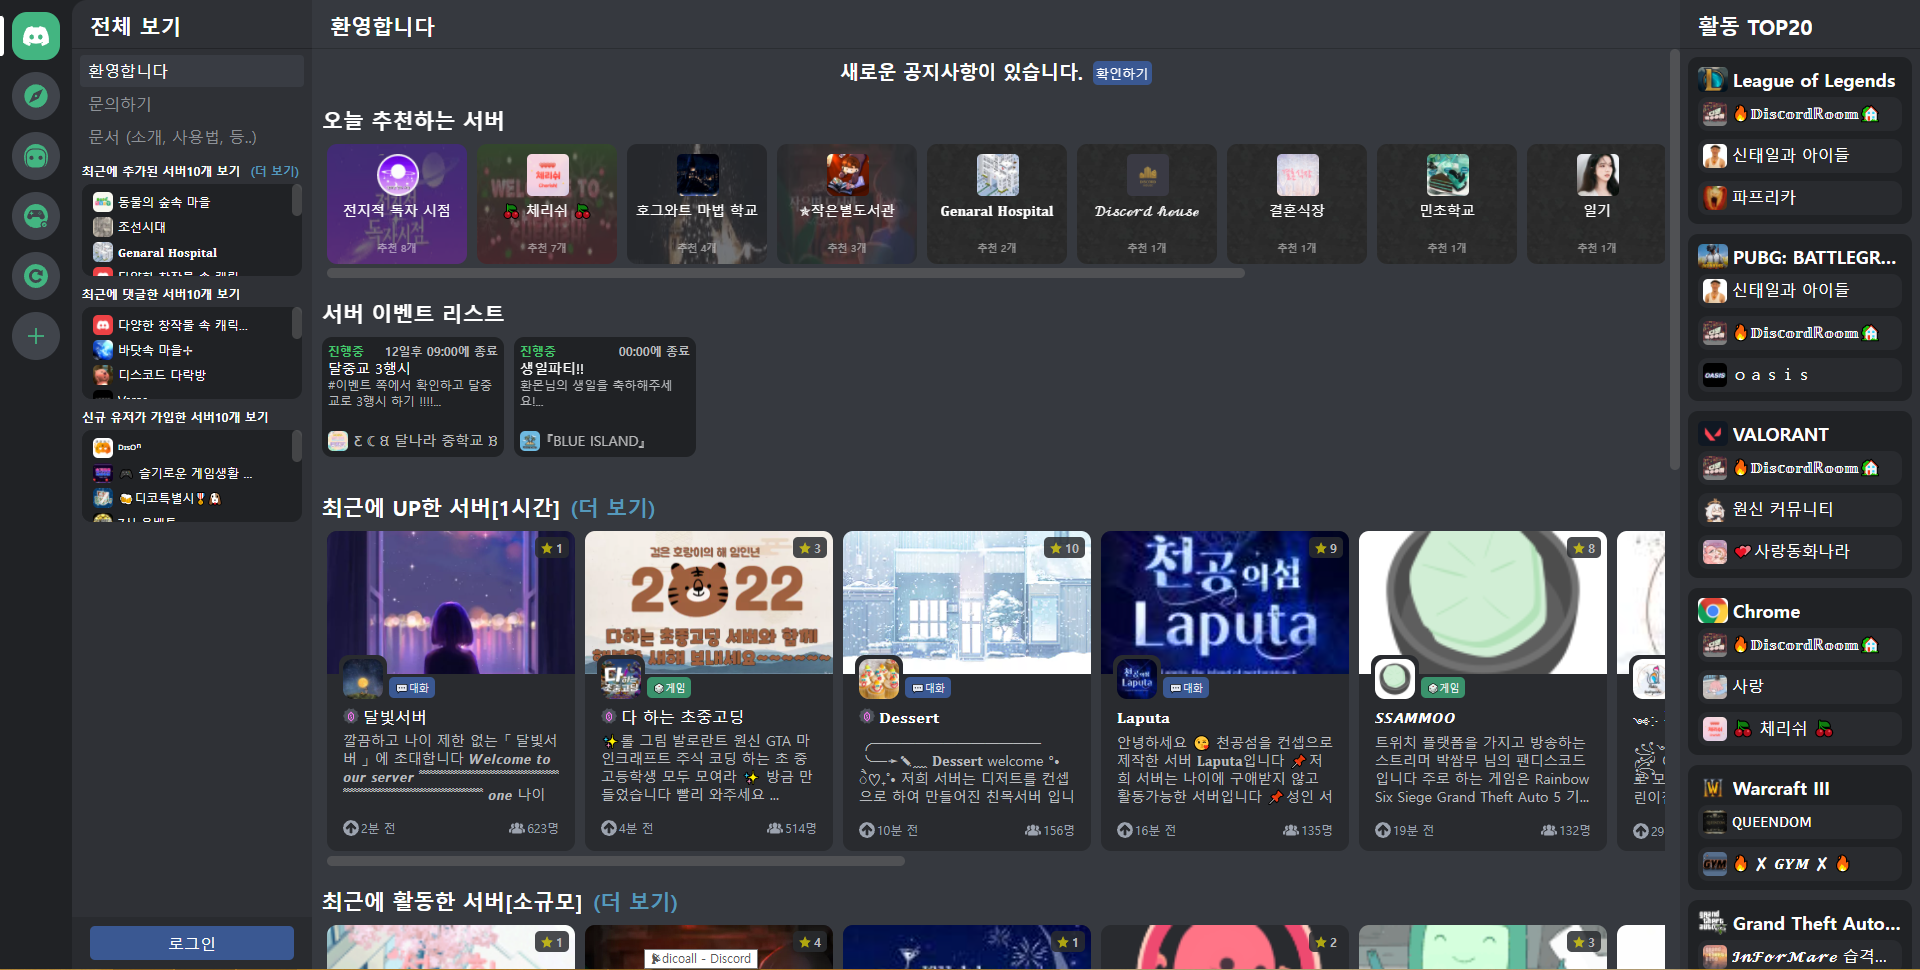Open the Dessert server avatar icon
The image size is (1920, 970).
pyautogui.click(x=879, y=679)
